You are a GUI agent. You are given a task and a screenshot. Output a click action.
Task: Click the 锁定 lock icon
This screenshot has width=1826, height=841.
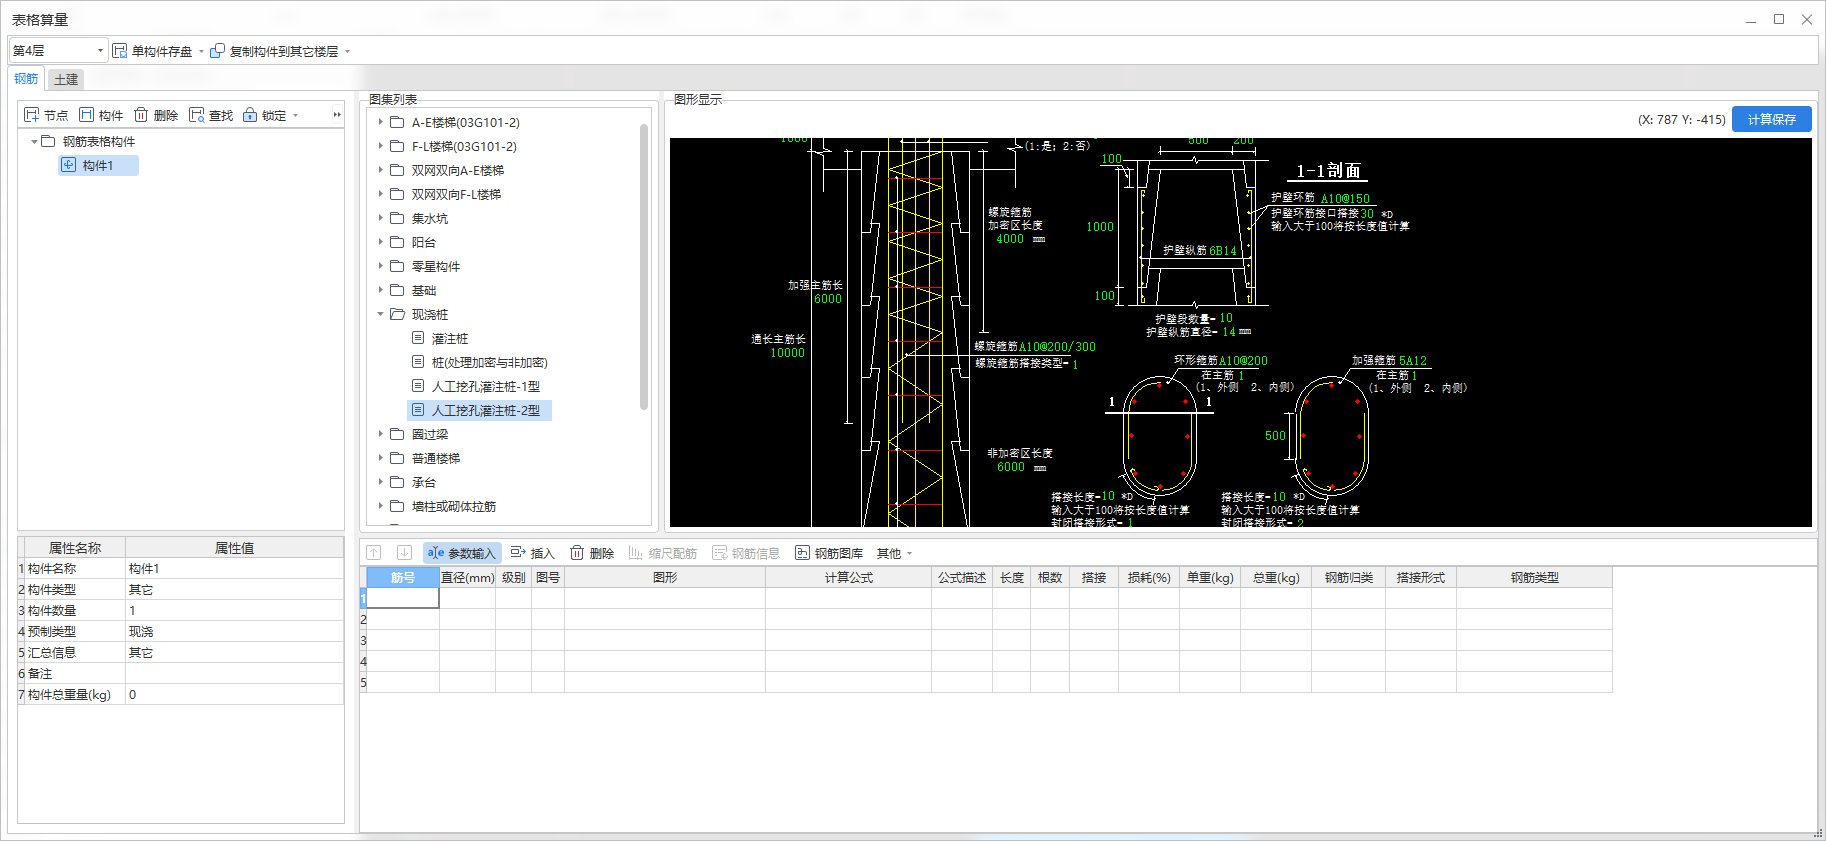coord(250,115)
